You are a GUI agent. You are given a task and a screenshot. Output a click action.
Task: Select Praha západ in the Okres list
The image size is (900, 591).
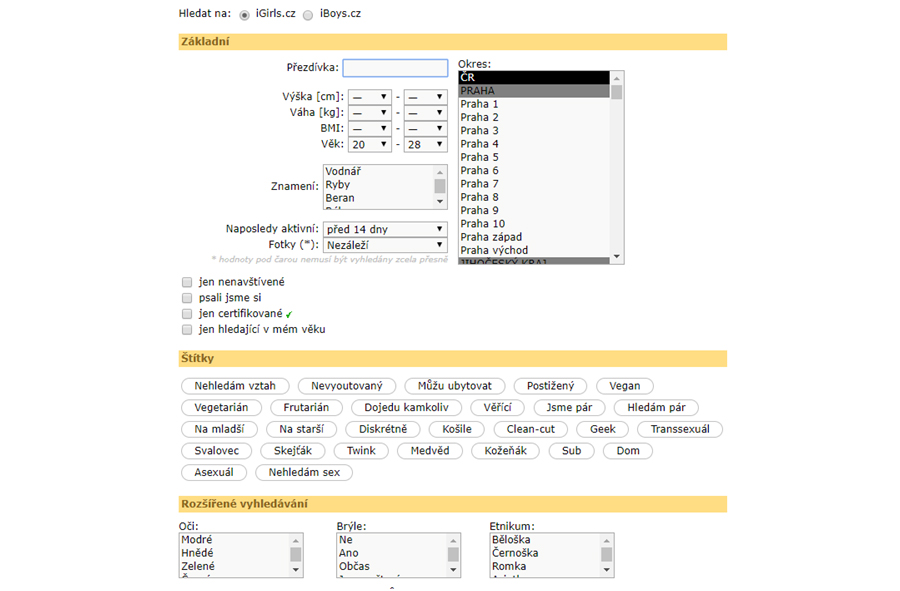[x=534, y=237]
